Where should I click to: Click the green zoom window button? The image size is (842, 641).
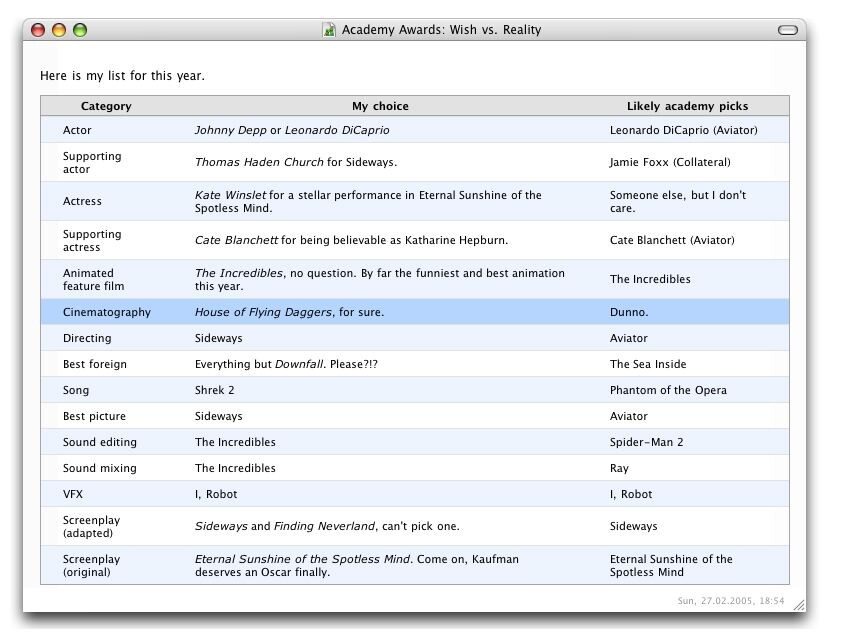click(x=80, y=30)
